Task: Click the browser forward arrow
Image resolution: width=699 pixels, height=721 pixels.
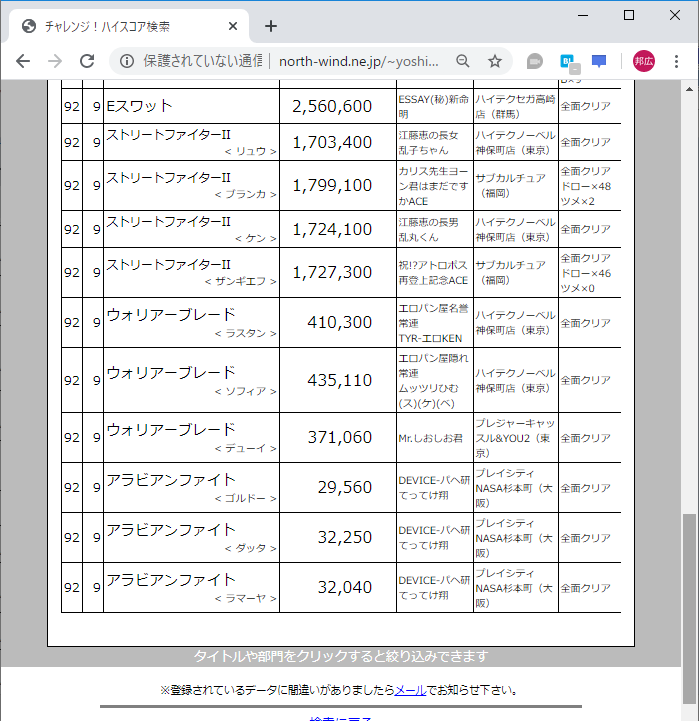Action: point(55,61)
